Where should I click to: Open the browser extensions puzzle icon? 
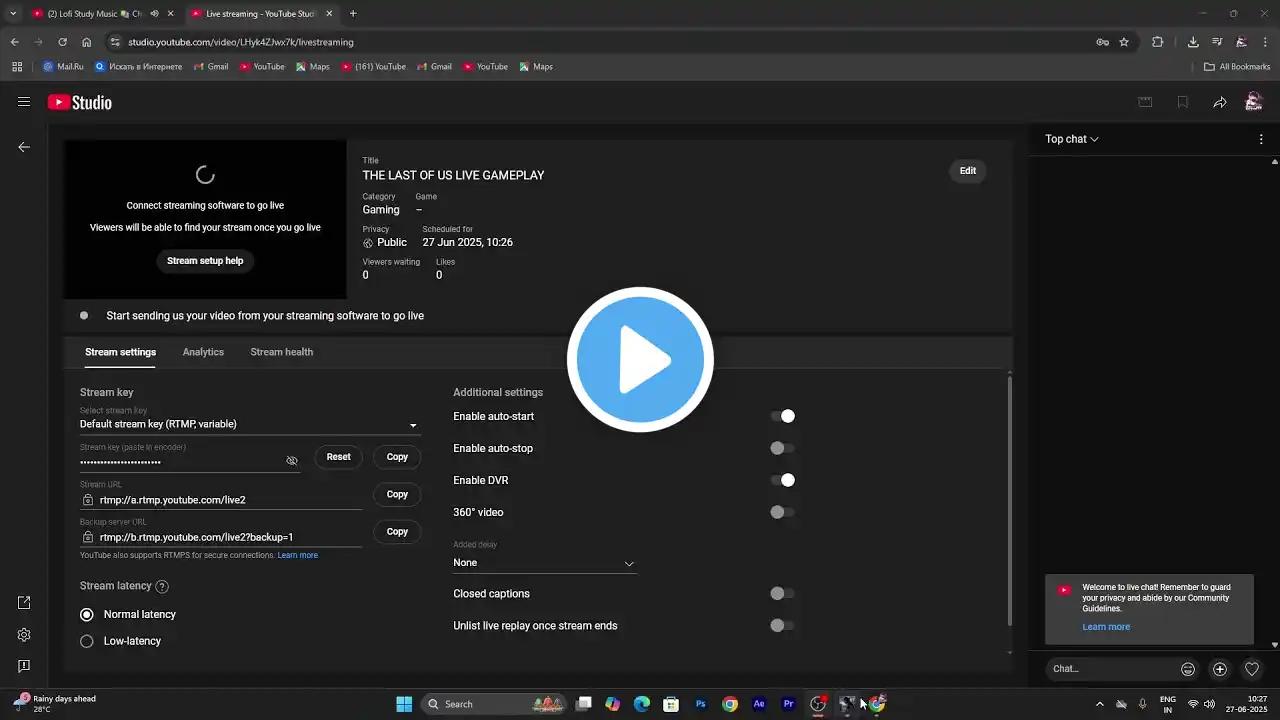pos(1158,42)
